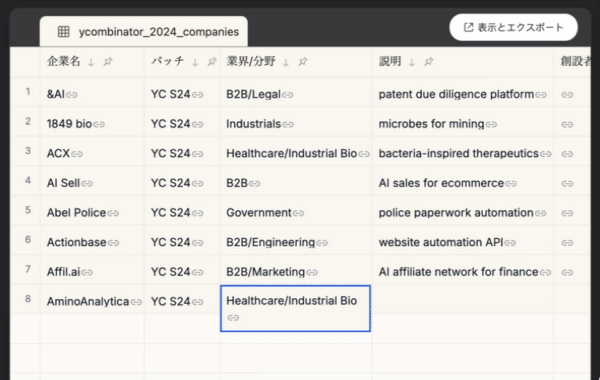Pin the 説明 column
The image size is (600, 380).
click(x=429, y=61)
